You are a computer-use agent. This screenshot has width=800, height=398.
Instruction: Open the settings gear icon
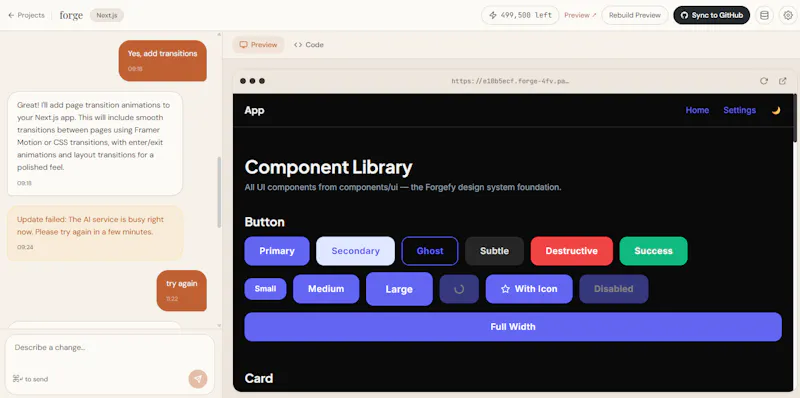pyautogui.click(x=788, y=15)
